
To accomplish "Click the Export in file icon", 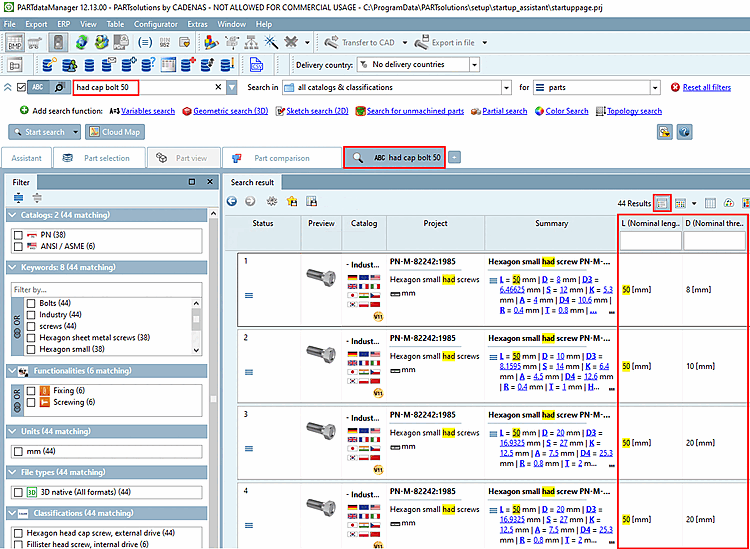I will (421, 43).
